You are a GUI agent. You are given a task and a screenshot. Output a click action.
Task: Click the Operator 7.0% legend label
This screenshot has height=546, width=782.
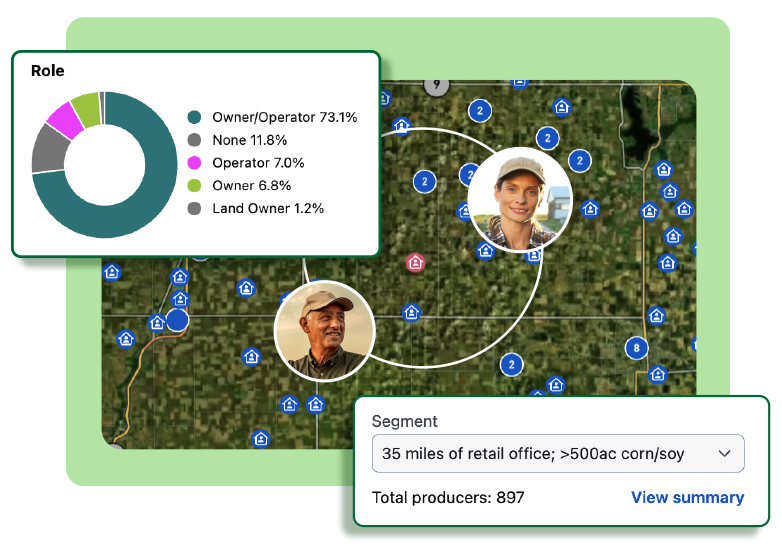[x=258, y=163]
